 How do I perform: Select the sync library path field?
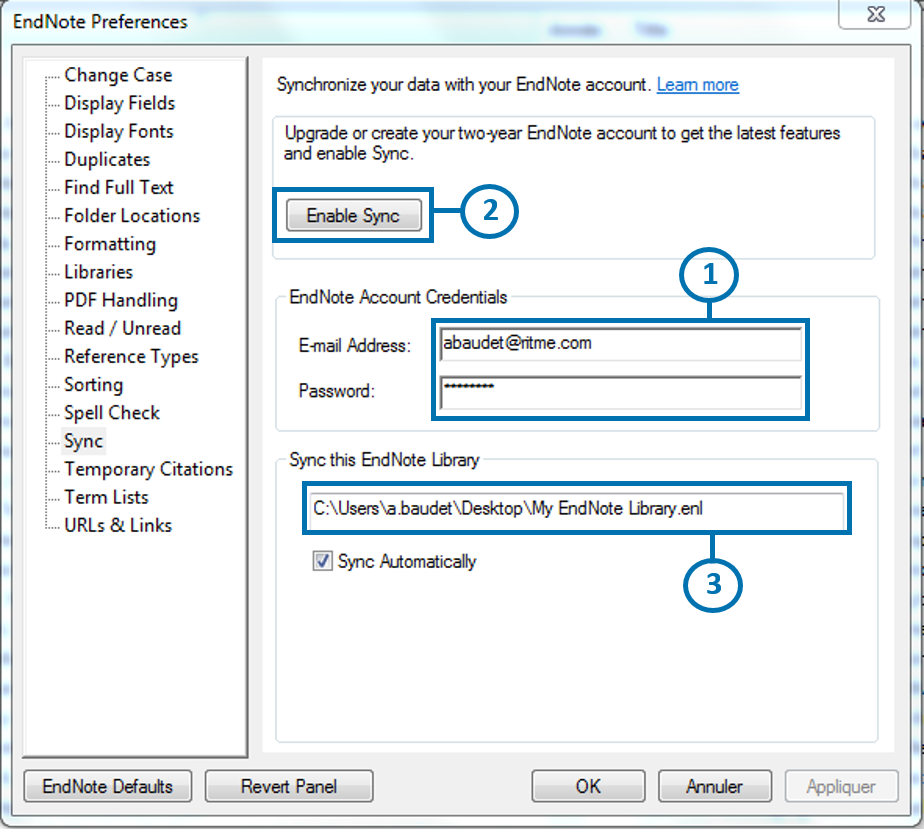click(577, 508)
